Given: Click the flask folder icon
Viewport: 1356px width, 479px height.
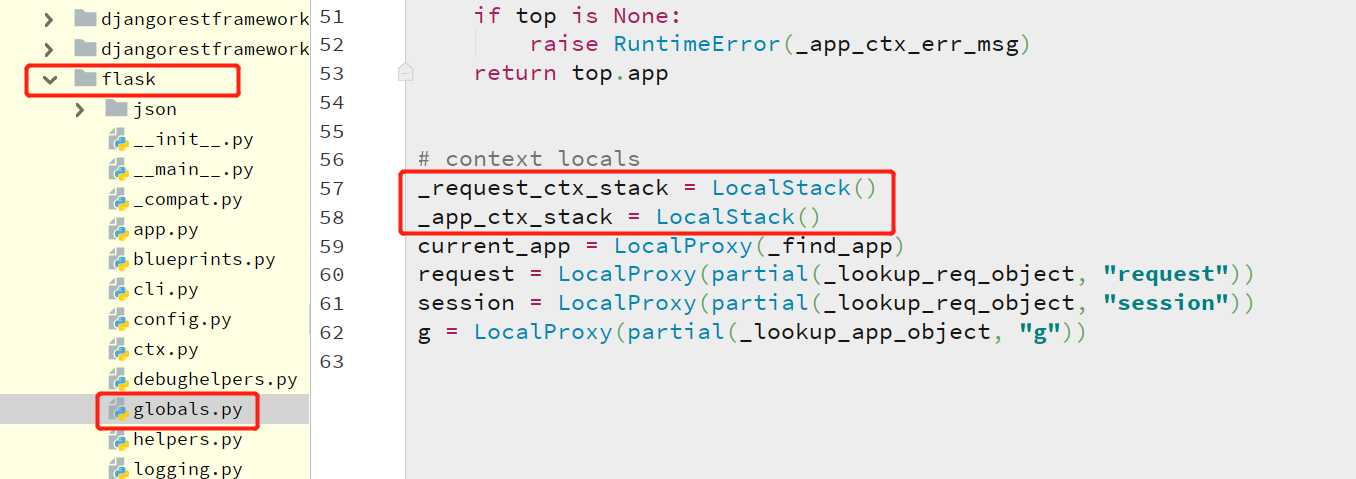Looking at the screenshot, I should pyautogui.click(x=85, y=79).
